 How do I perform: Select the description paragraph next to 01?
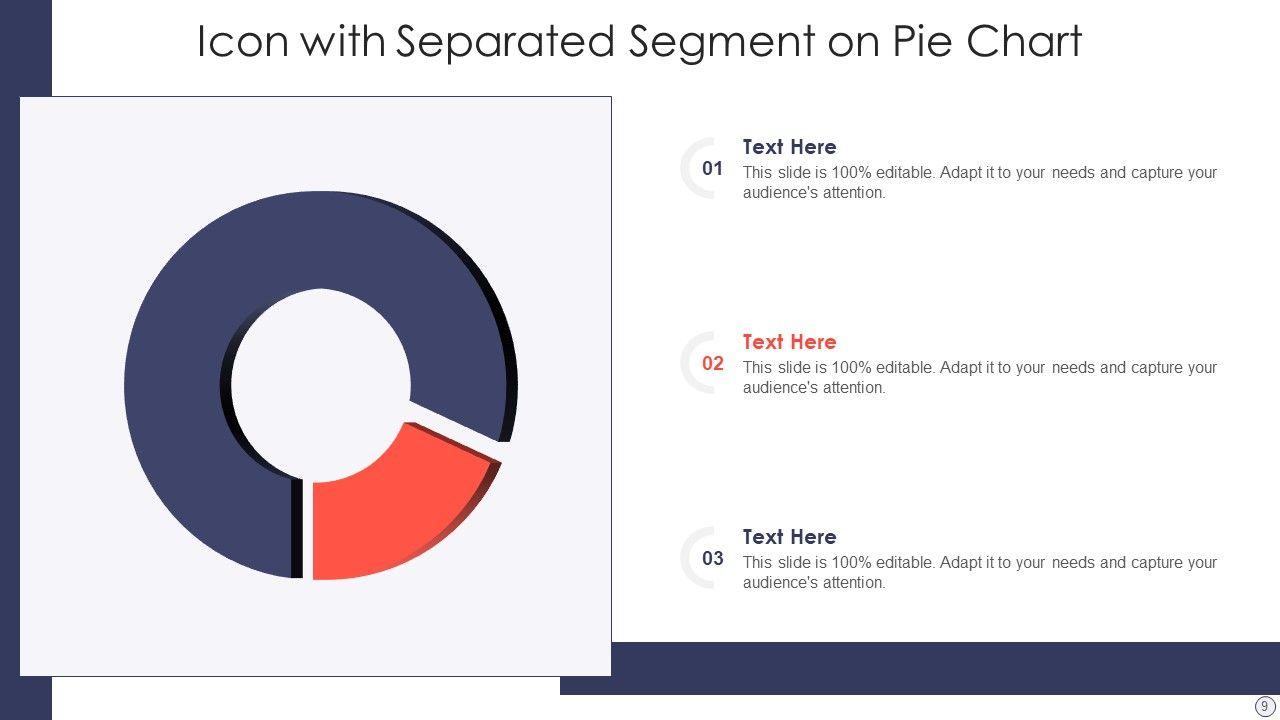[979, 182]
